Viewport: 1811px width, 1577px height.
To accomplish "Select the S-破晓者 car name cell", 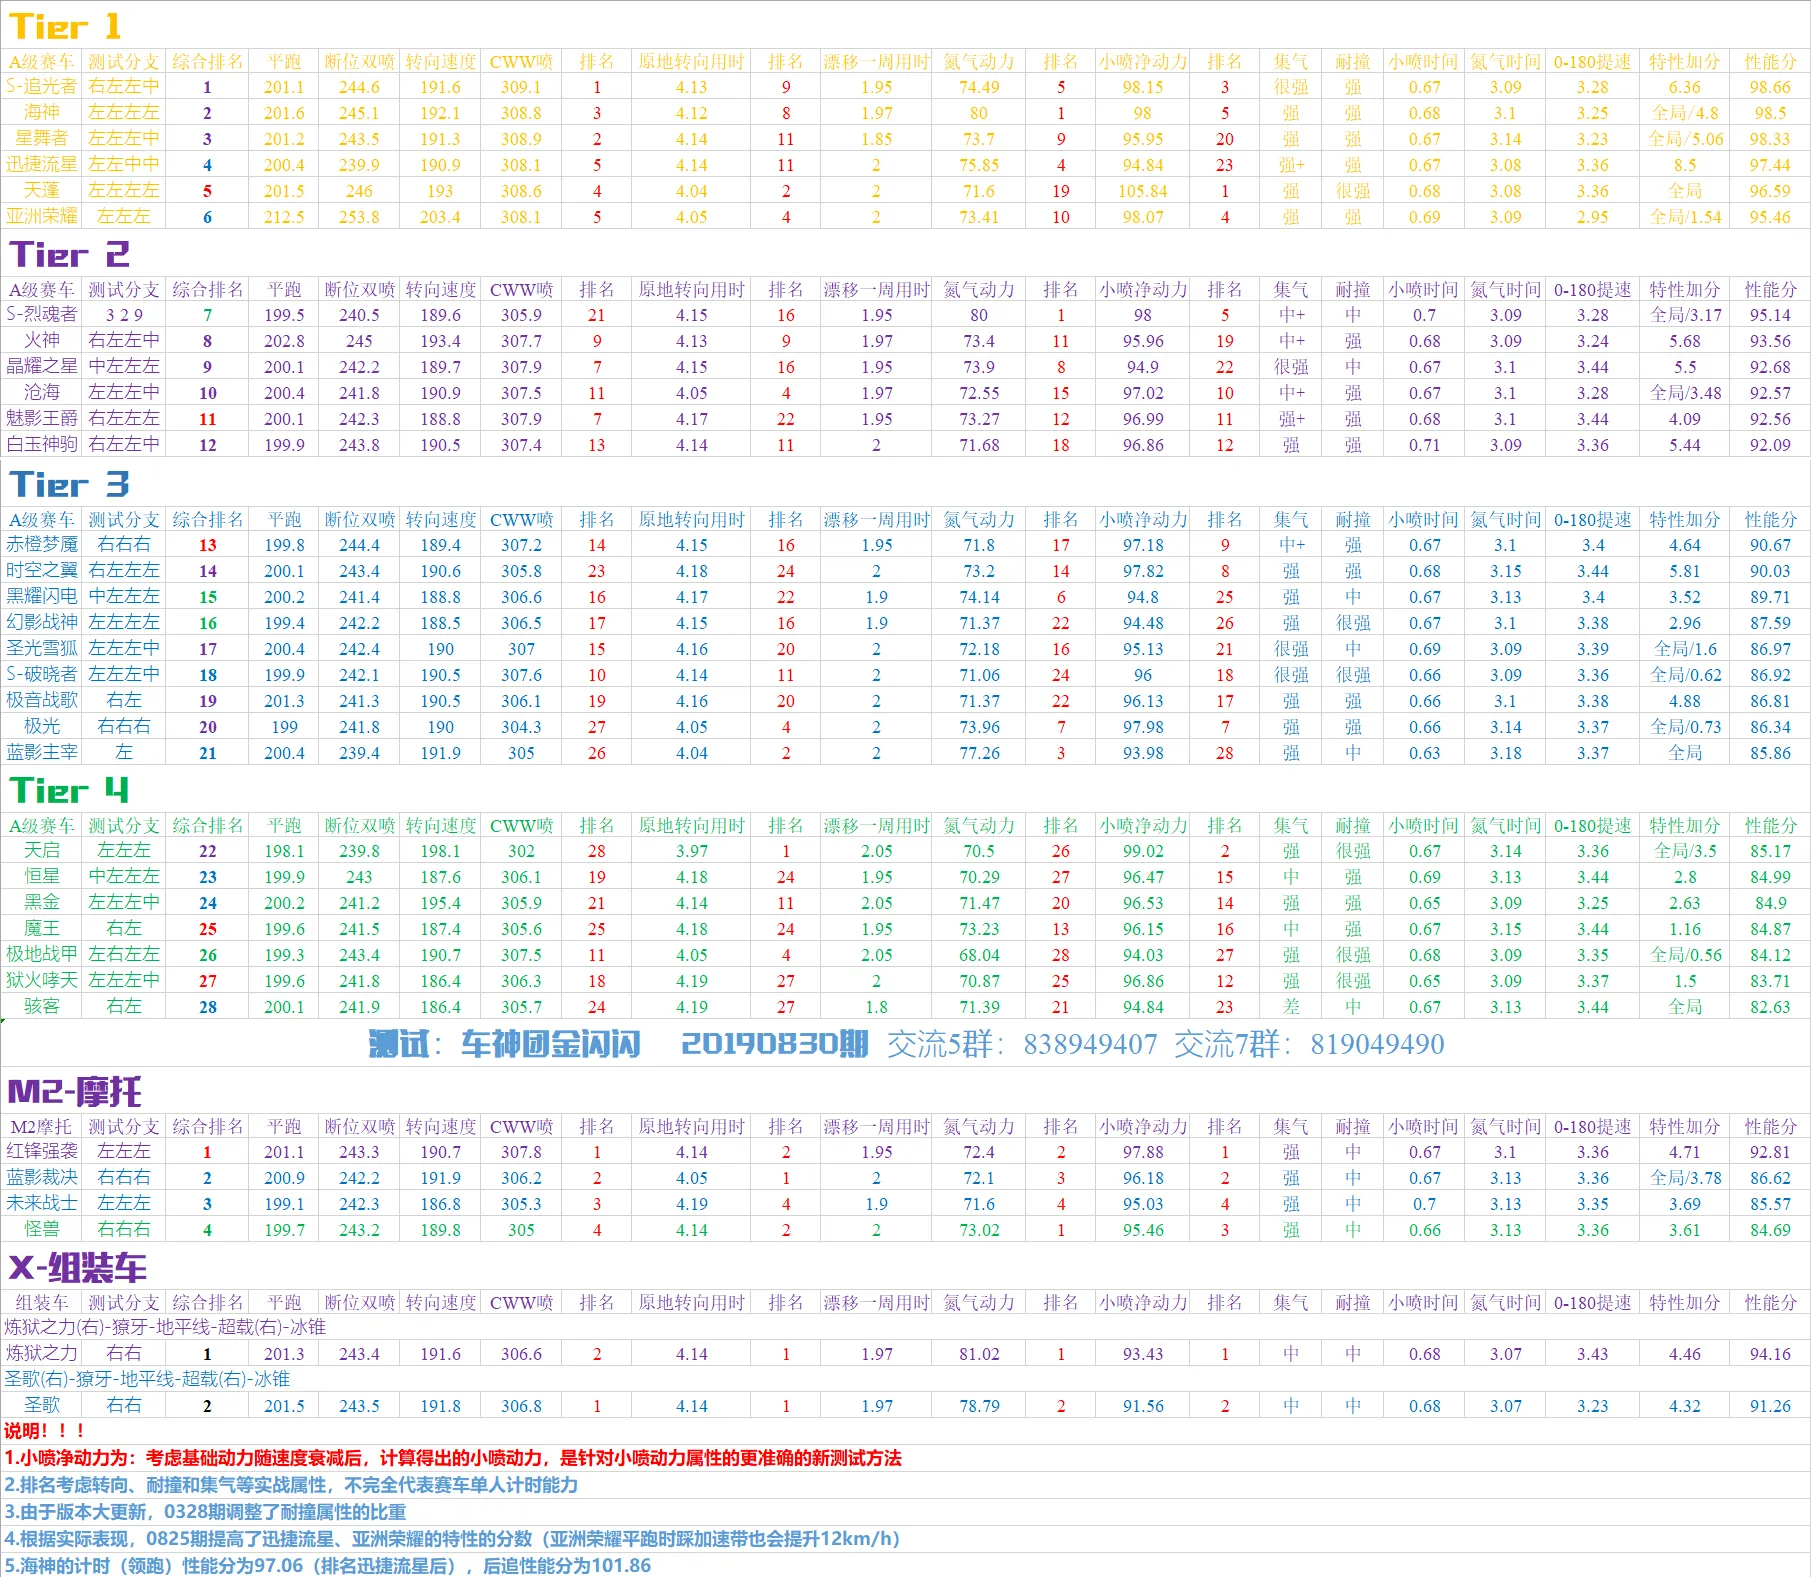I will pyautogui.click(x=42, y=675).
